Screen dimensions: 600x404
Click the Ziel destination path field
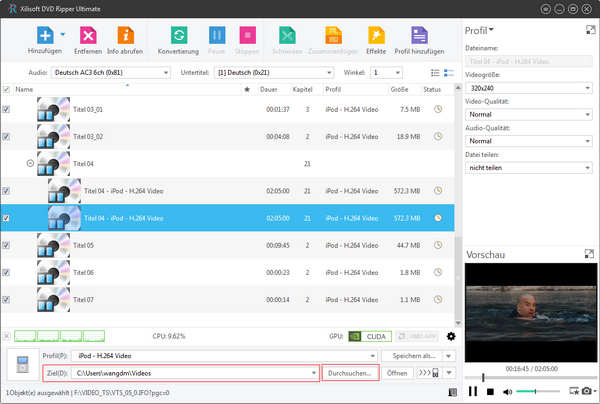(x=197, y=373)
